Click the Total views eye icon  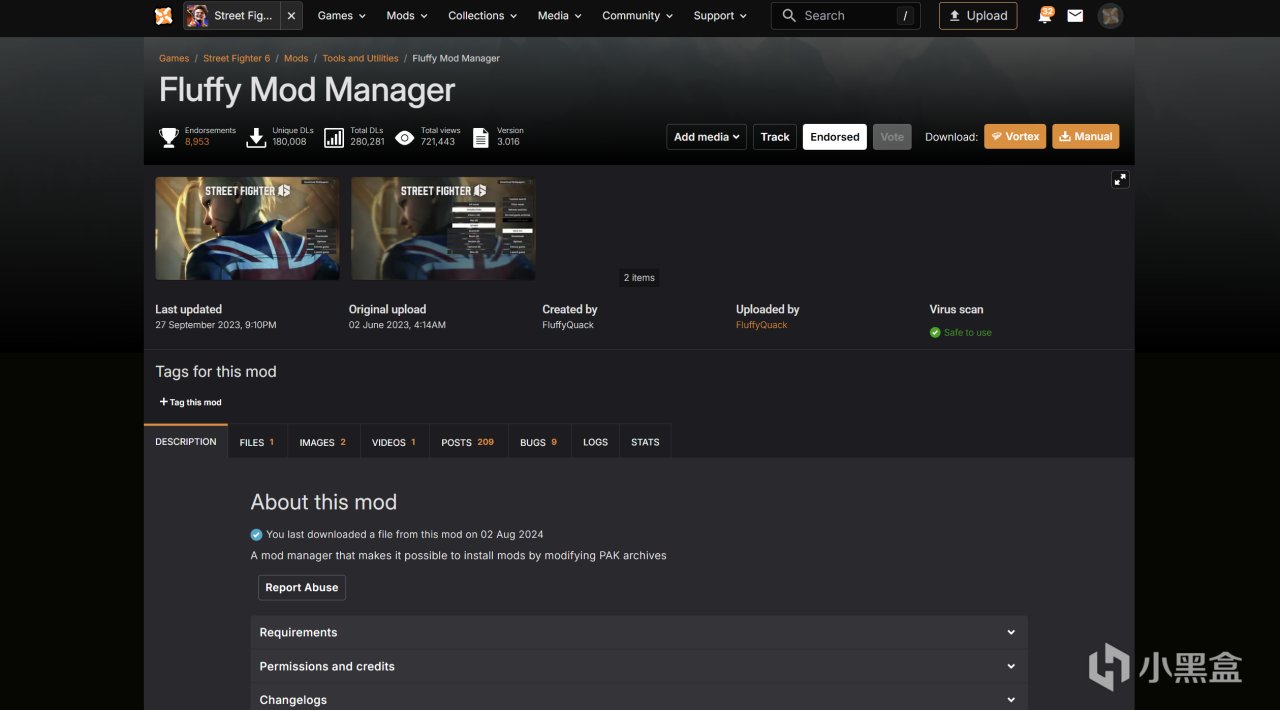(x=404, y=137)
